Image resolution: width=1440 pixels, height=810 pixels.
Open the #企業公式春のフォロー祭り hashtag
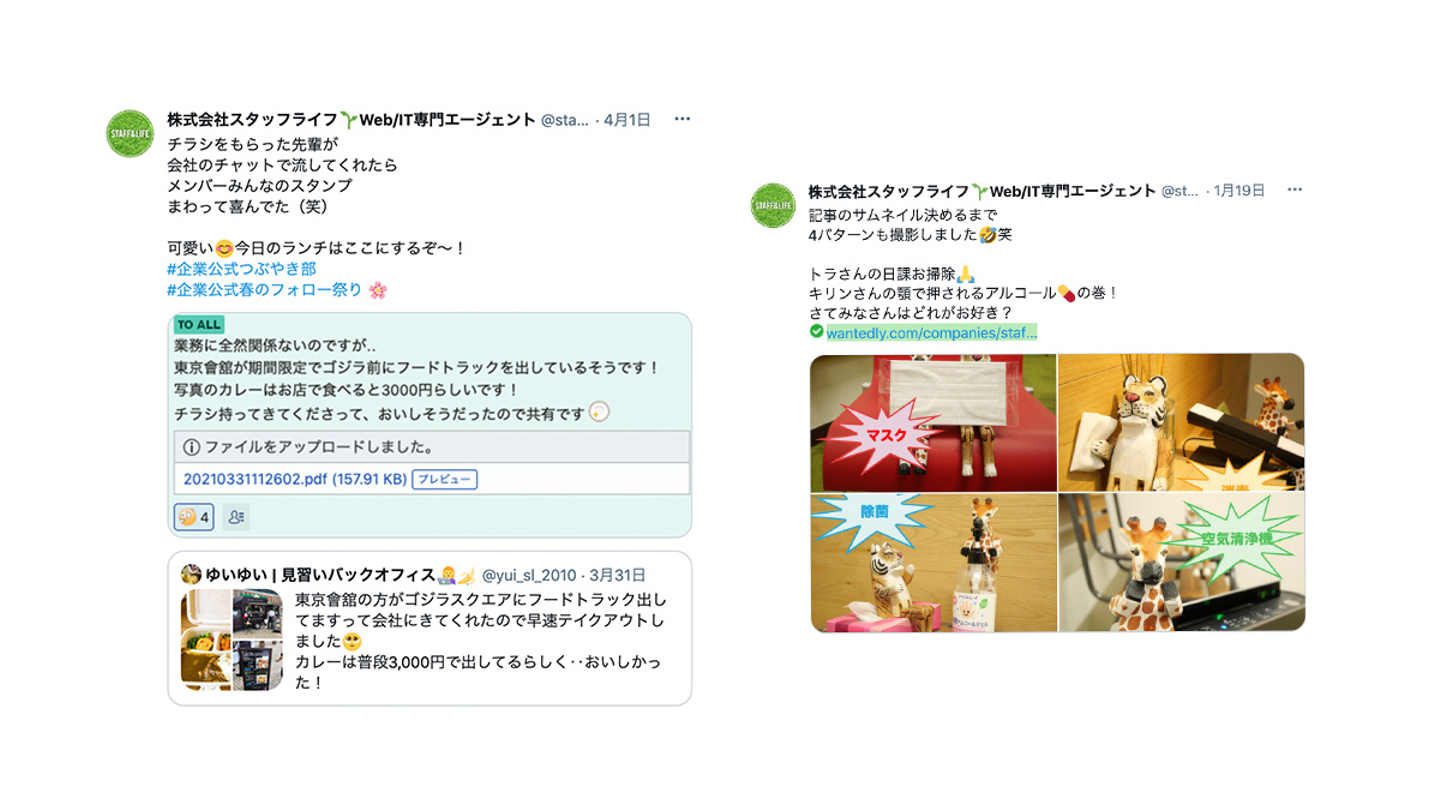(265, 290)
